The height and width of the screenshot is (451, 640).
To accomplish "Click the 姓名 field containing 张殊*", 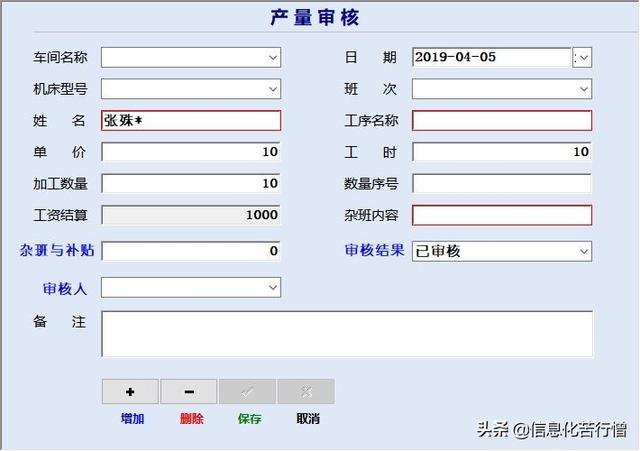I will click(x=191, y=120).
